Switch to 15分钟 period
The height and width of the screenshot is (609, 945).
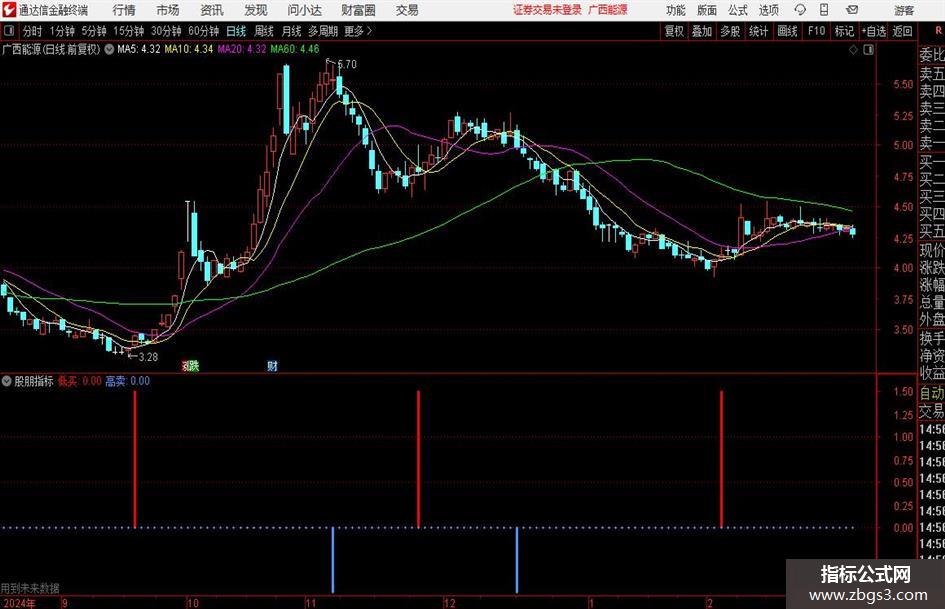129,31
